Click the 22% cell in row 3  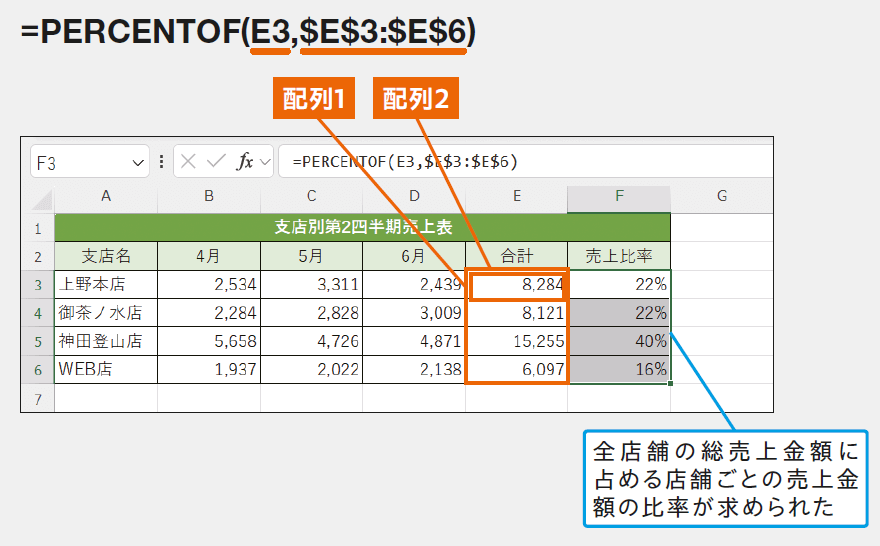619,285
